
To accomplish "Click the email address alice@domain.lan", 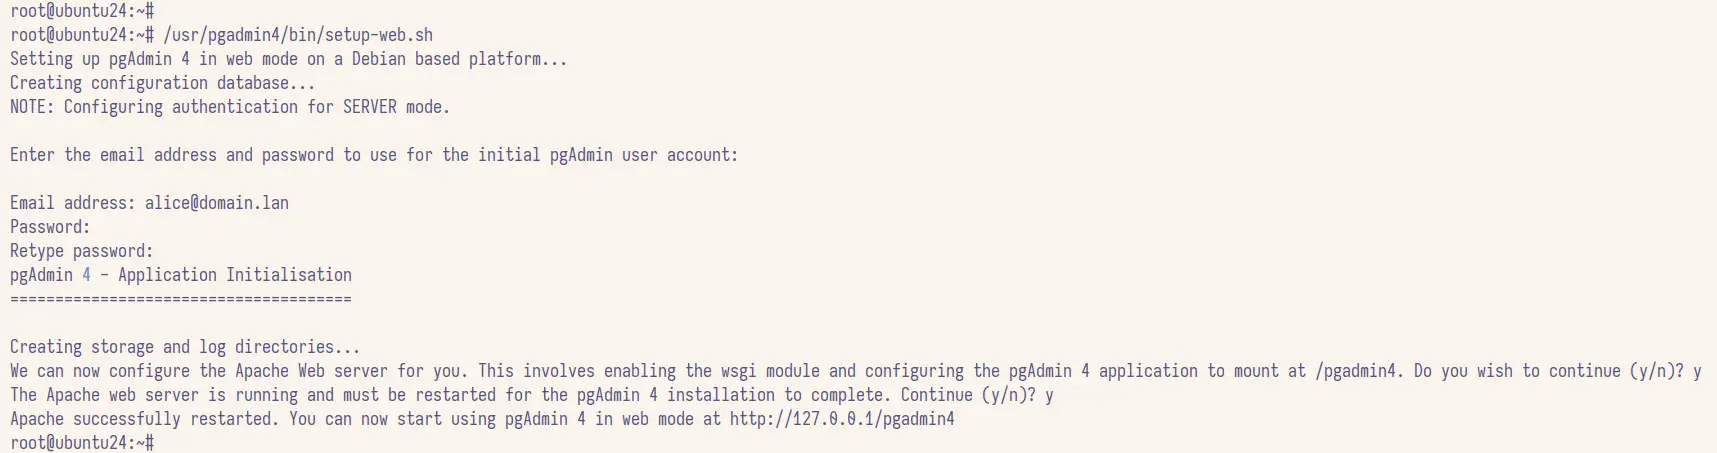I will click(x=217, y=203).
